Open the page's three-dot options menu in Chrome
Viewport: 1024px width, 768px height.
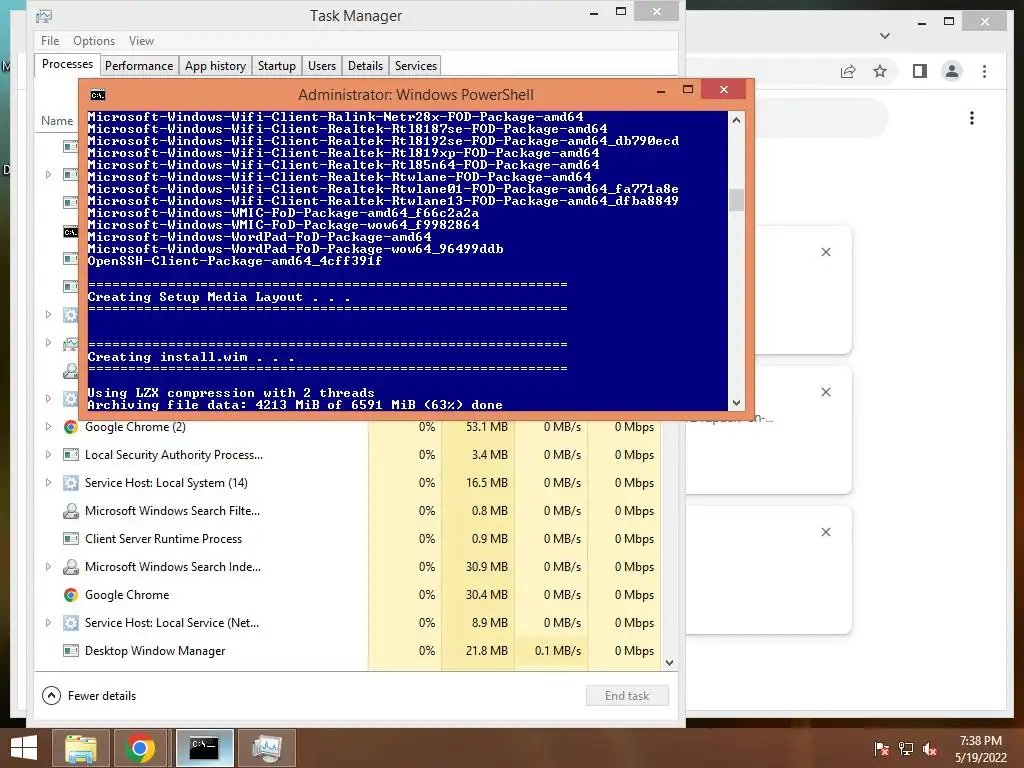point(972,118)
